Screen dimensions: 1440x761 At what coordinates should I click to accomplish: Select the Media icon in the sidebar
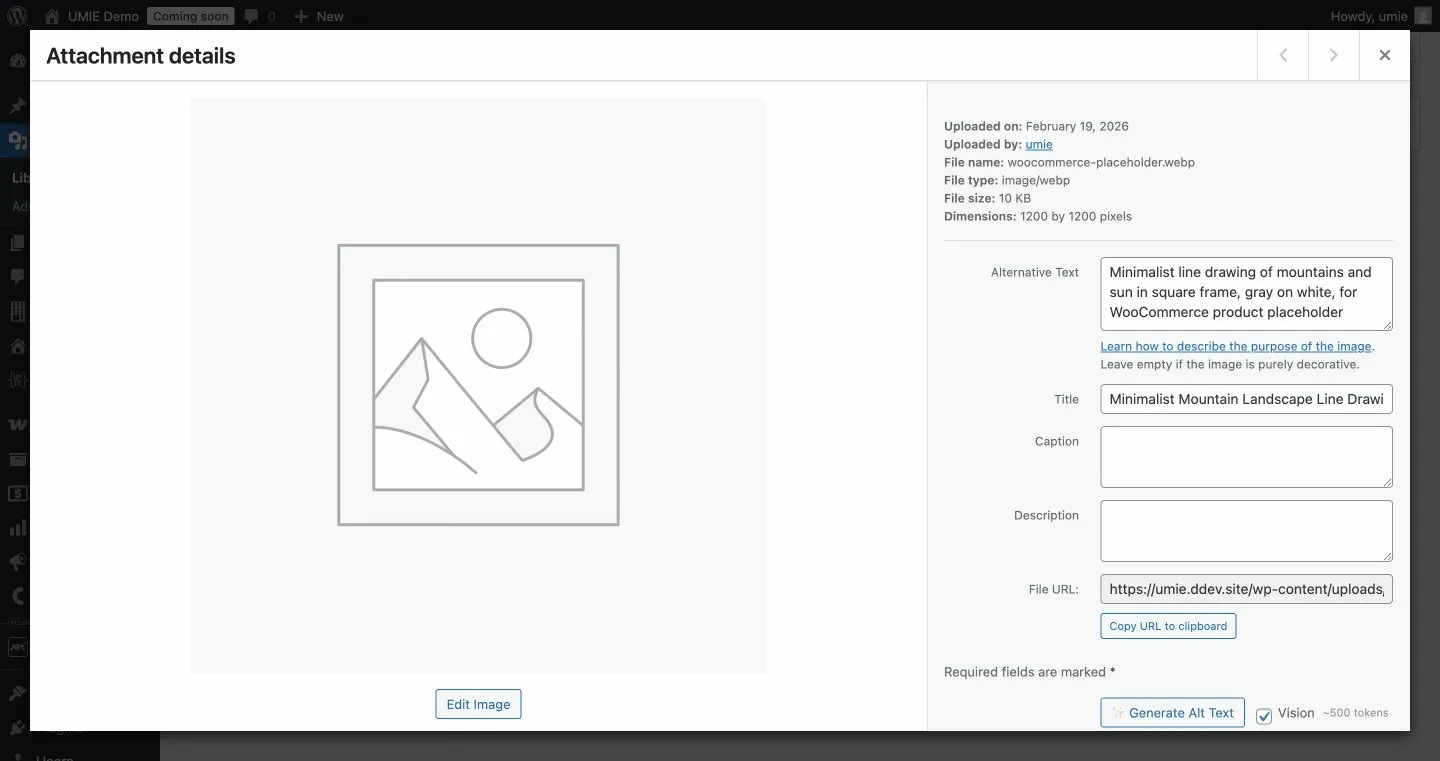coord(17,140)
